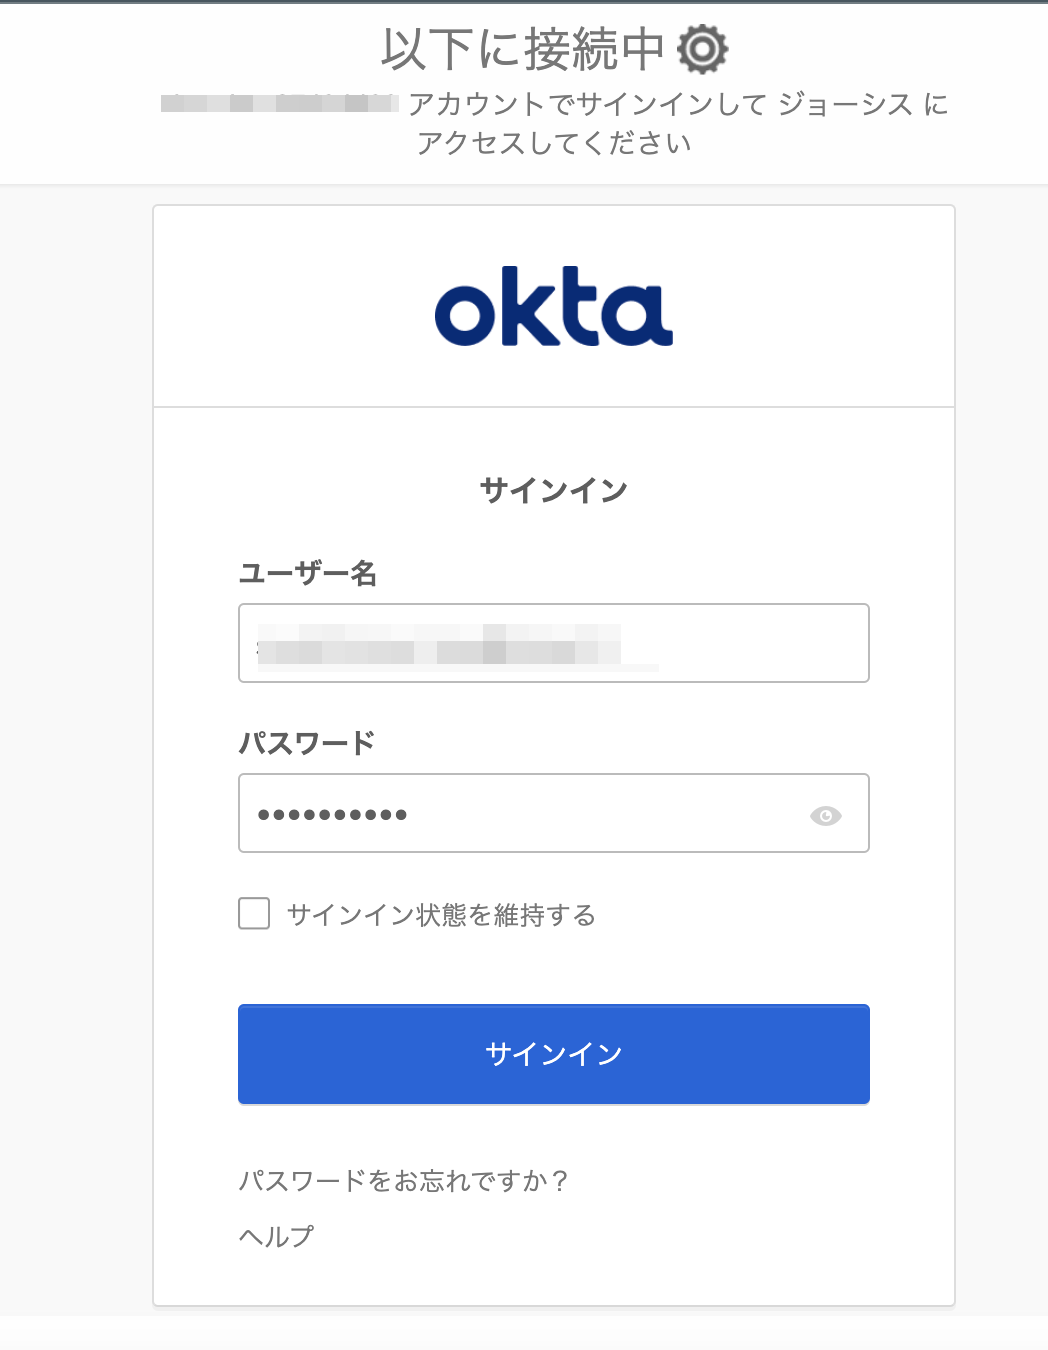The image size is (1048, 1350).
Task: Click the アカウントでサインインして header text
Action: (587, 104)
